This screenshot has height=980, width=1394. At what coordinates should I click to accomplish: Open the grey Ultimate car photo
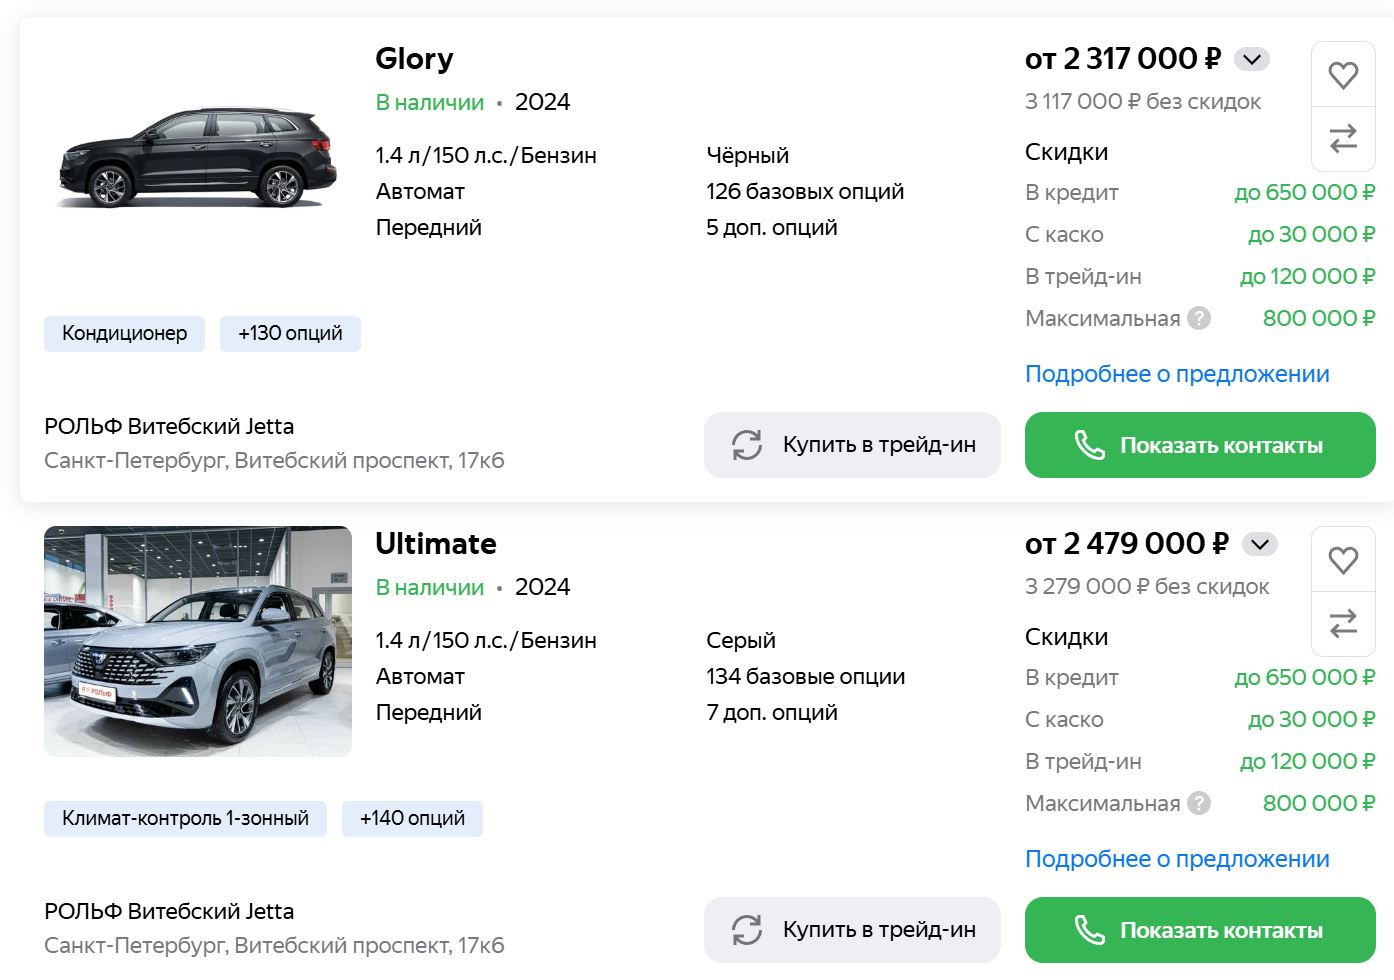[x=198, y=641]
